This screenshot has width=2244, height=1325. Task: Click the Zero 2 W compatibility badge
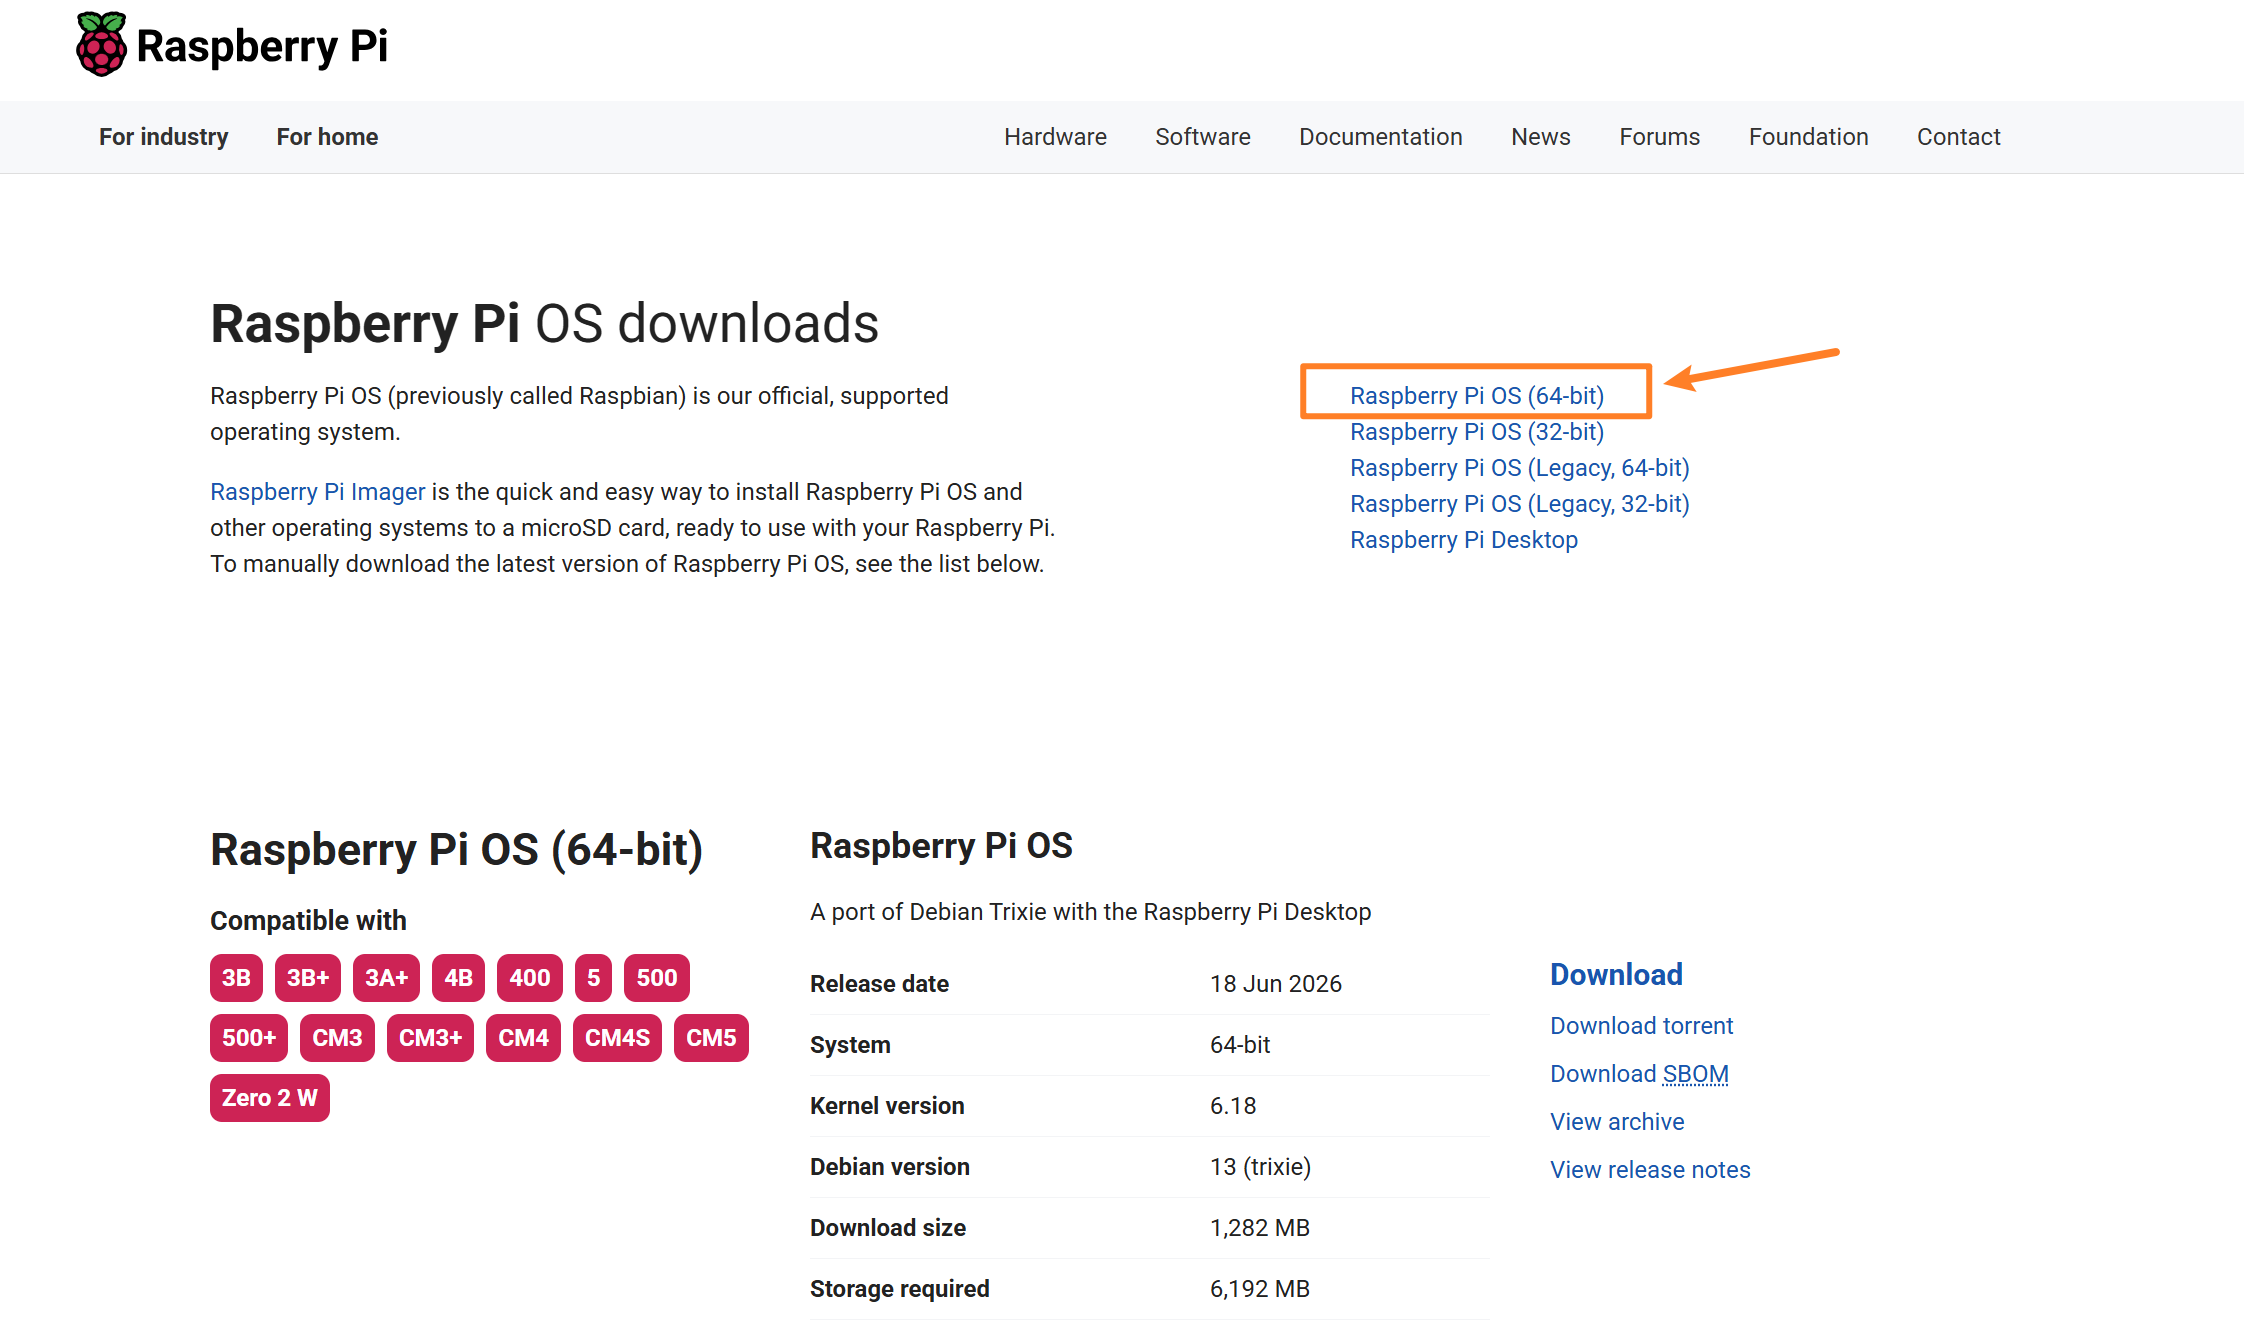pyautogui.click(x=270, y=1098)
